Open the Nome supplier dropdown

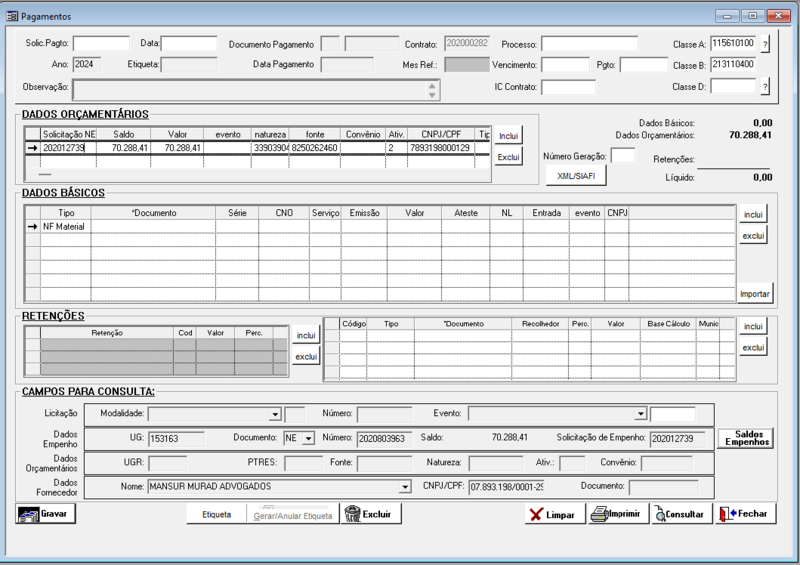tap(405, 487)
